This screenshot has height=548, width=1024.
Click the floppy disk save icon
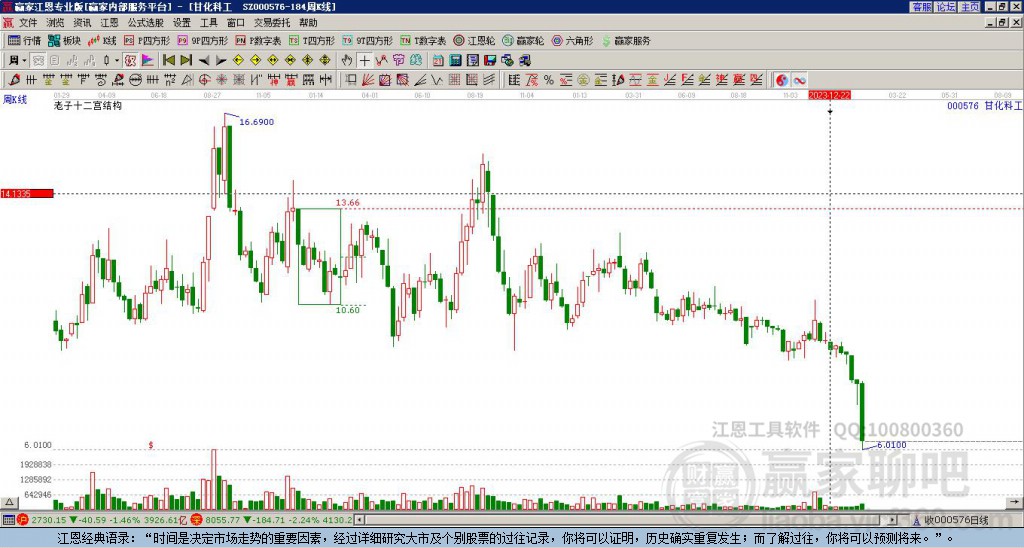point(490,61)
